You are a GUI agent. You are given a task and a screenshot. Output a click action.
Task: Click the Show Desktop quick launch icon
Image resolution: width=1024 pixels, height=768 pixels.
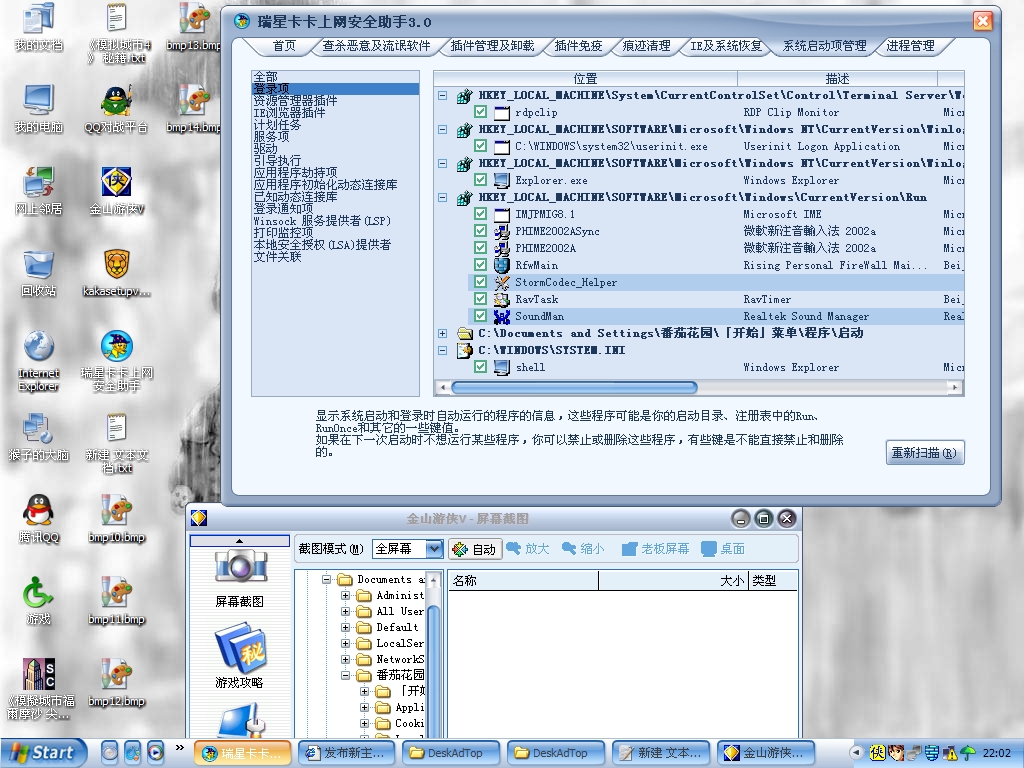[110, 753]
